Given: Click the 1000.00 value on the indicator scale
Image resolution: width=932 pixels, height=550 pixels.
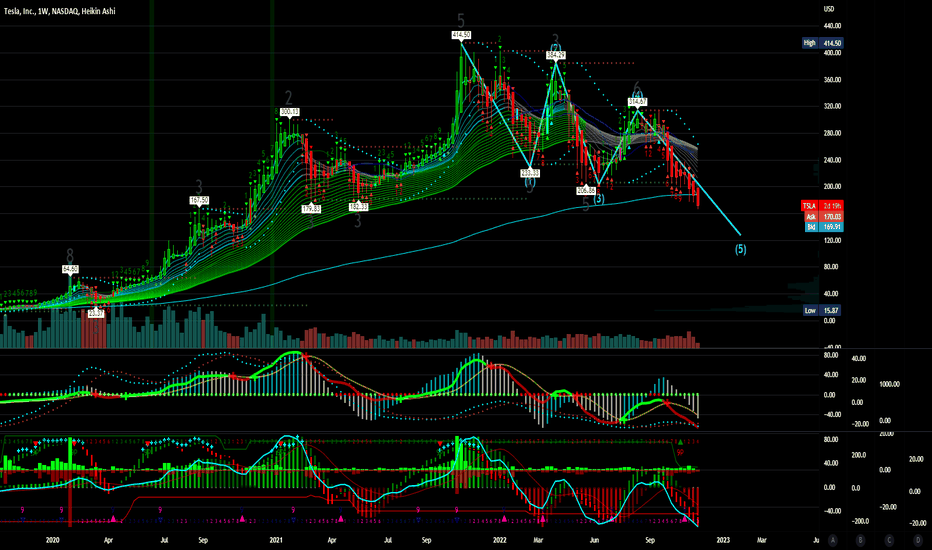Looking at the screenshot, I should click(x=889, y=385).
